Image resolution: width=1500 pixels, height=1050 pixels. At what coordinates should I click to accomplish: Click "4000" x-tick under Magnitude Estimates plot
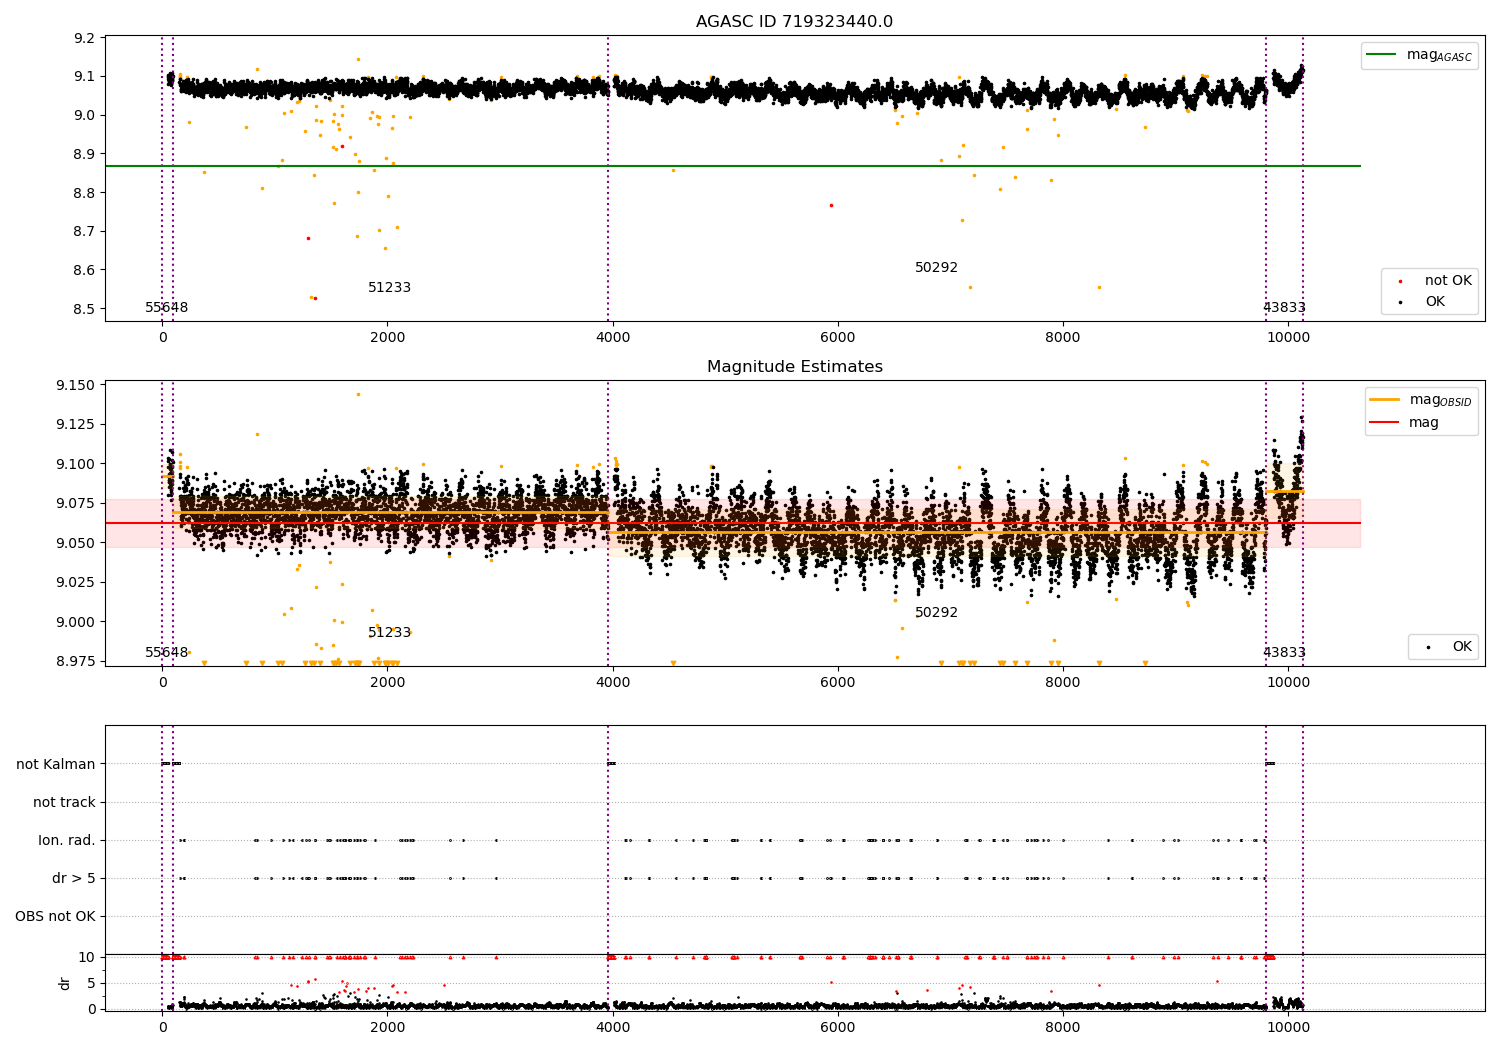point(612,682)
